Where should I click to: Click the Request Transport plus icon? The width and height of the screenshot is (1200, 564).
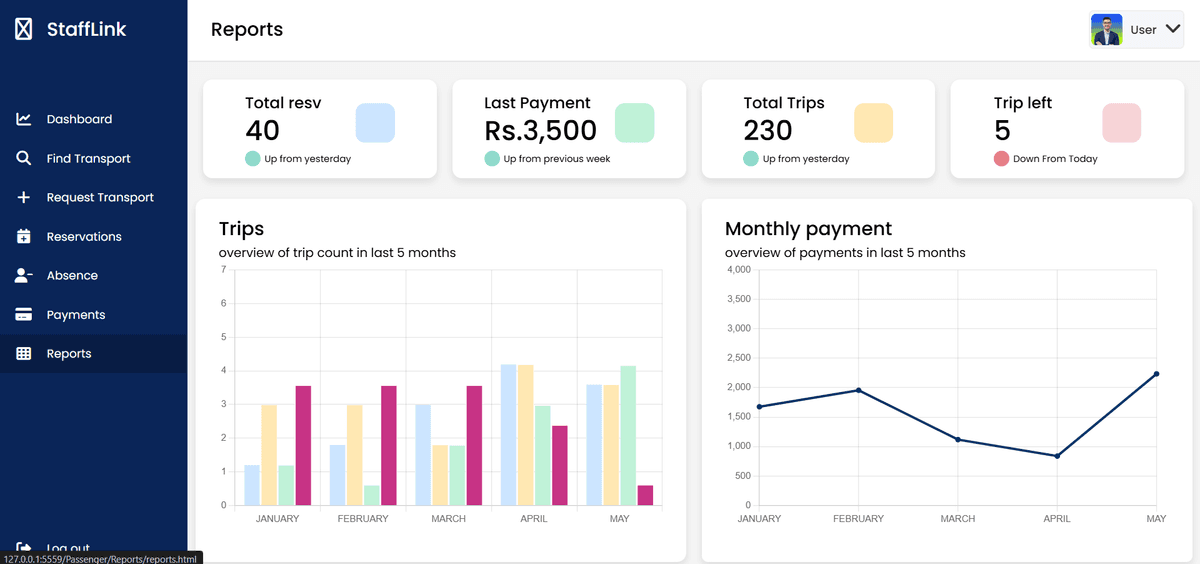tap(24, 197)
